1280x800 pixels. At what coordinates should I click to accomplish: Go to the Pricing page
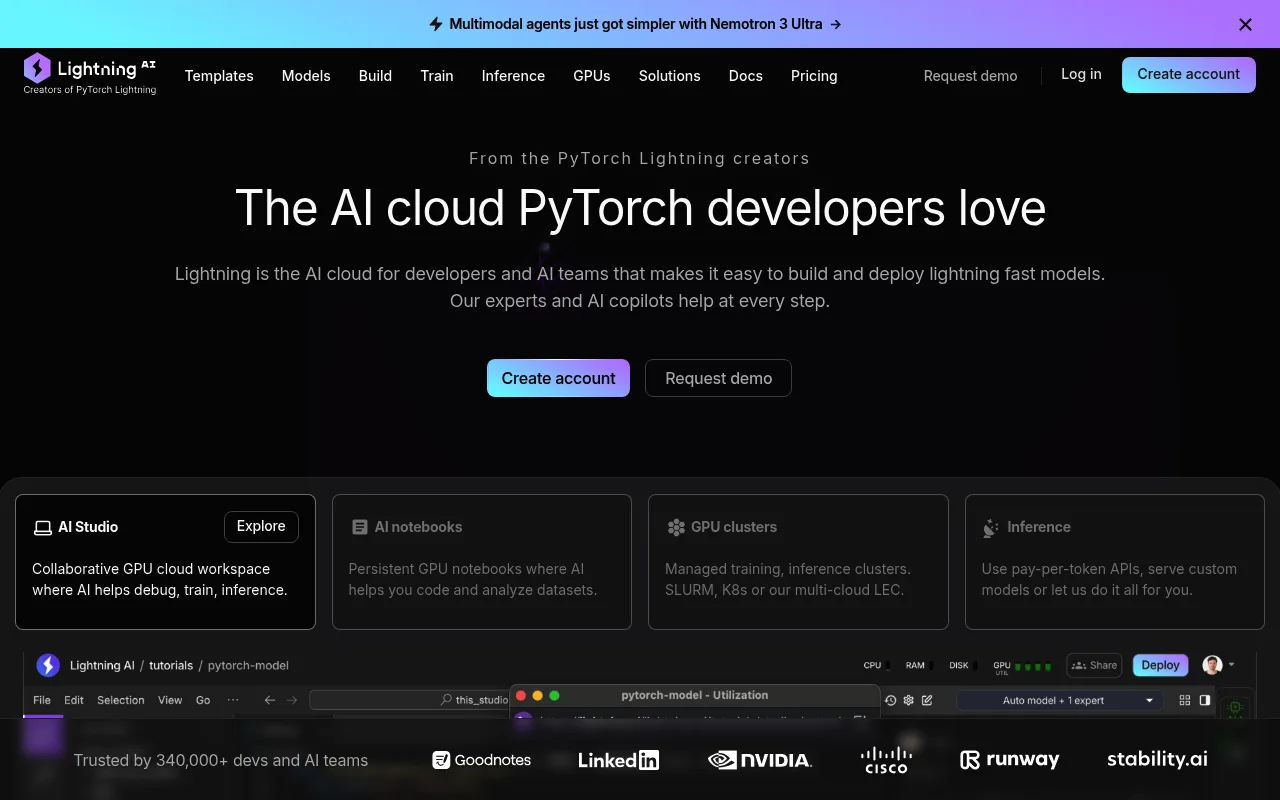pyautogui.click(x=814, y=76)
